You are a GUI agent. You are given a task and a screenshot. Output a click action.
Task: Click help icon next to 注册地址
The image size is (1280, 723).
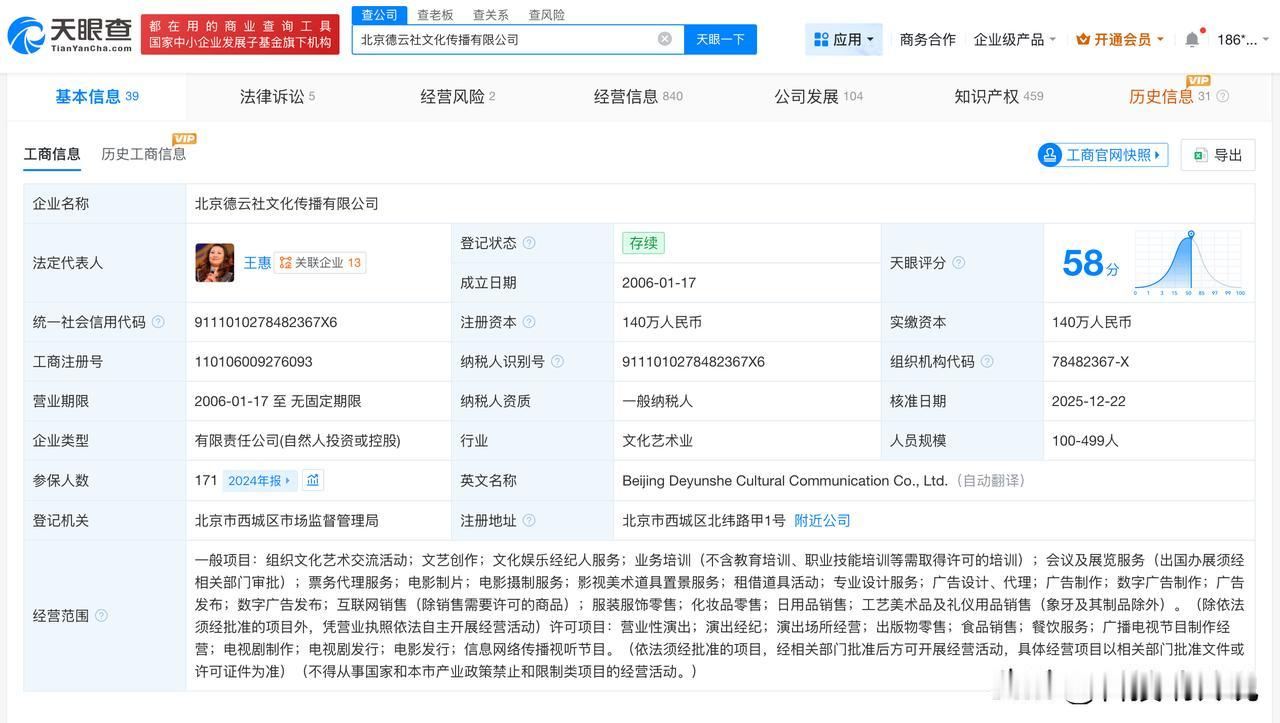[529, 521]
